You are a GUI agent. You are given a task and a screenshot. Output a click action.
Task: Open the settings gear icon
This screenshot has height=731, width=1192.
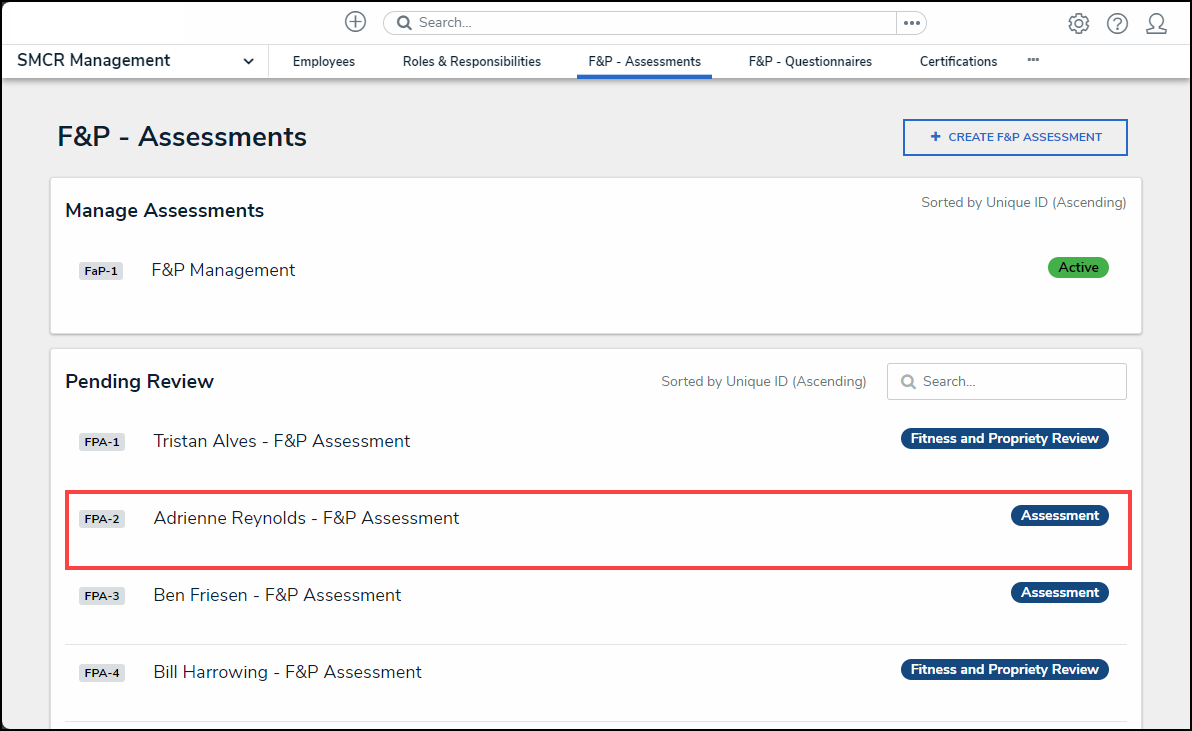coord(1078,22)
